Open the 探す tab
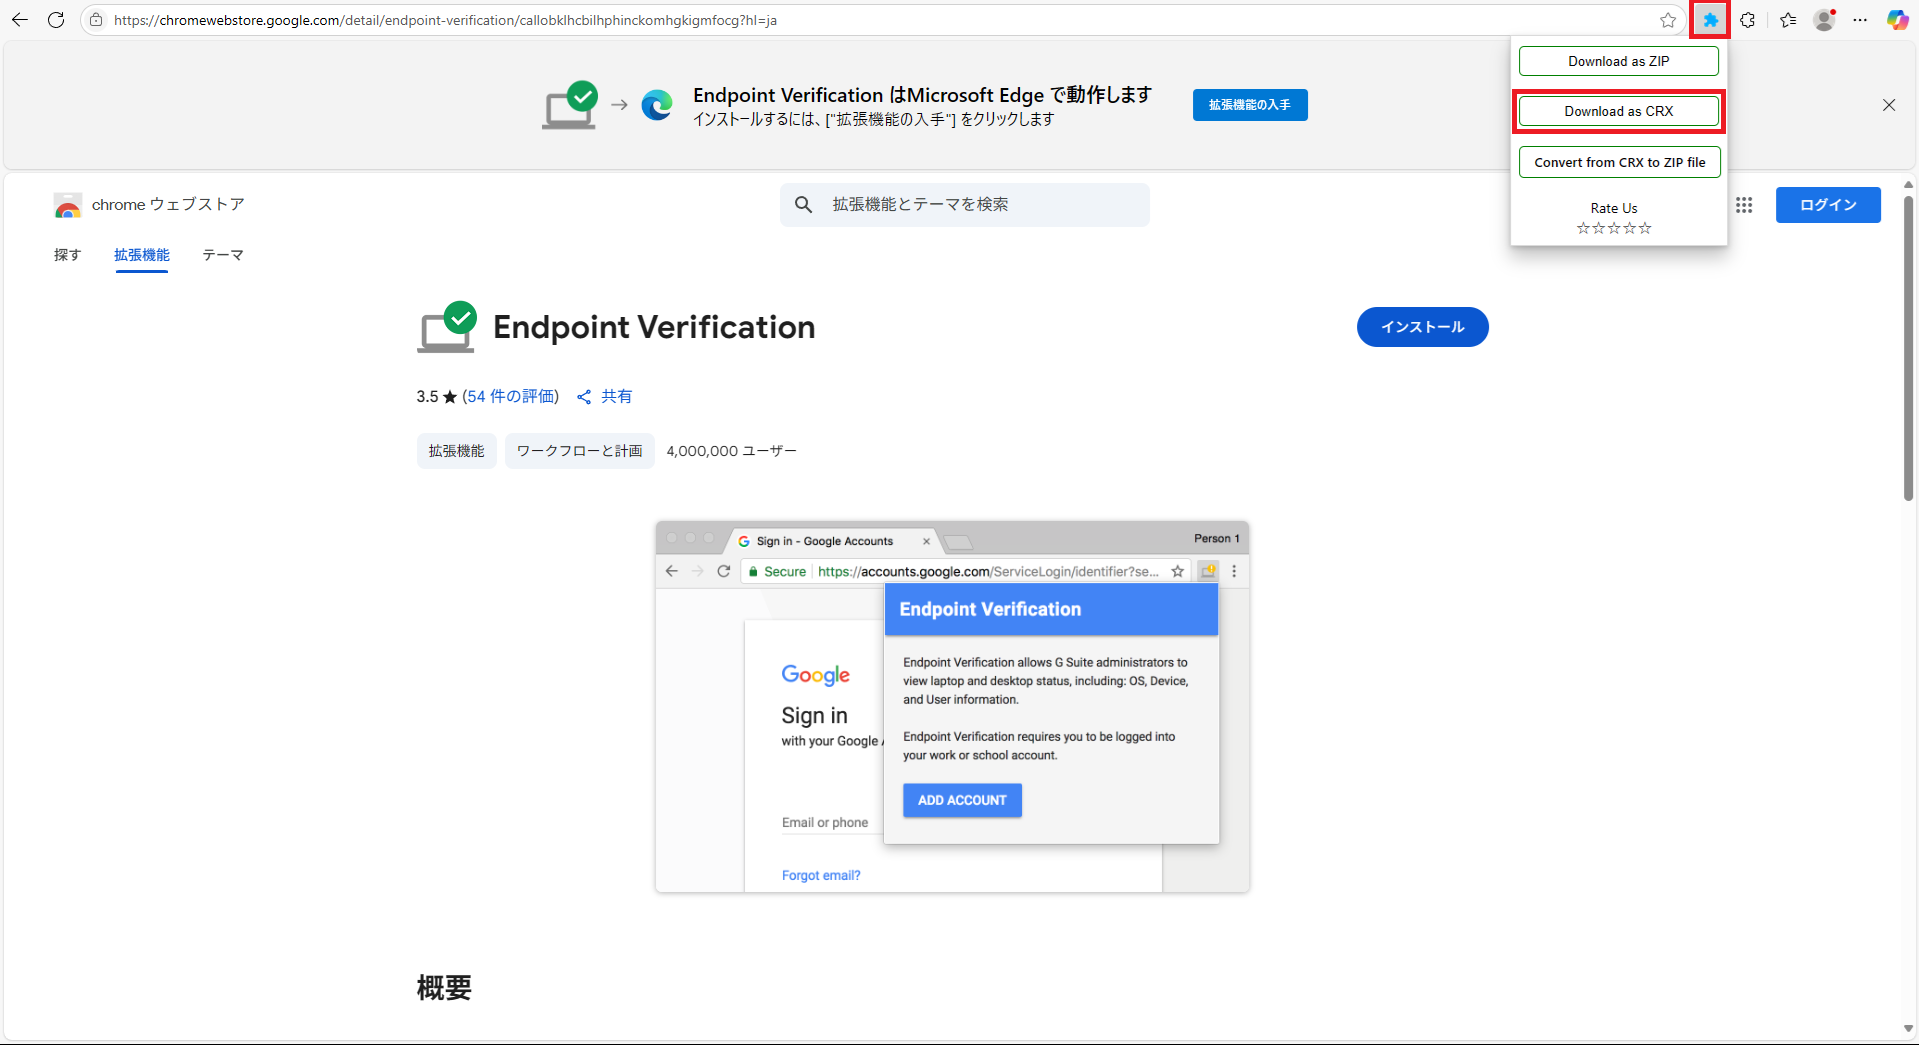 pyautogui.click(x=67, y=255)
